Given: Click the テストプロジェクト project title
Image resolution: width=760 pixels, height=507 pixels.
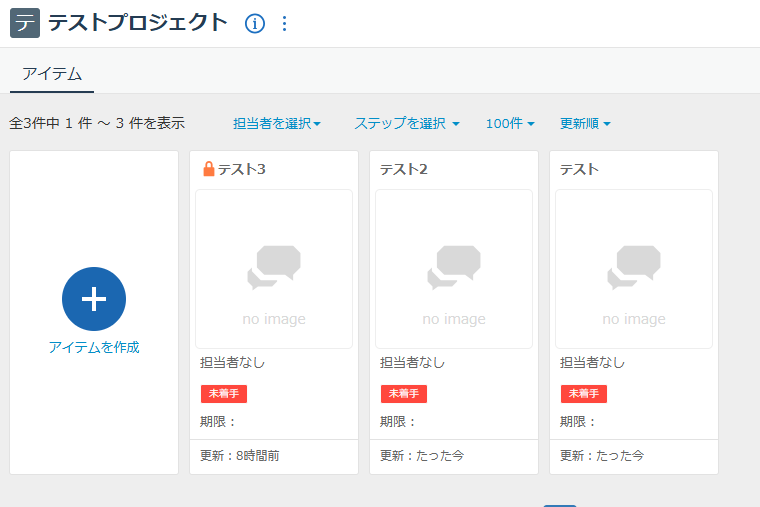Looking at the screenshot, I should [138, 23].
